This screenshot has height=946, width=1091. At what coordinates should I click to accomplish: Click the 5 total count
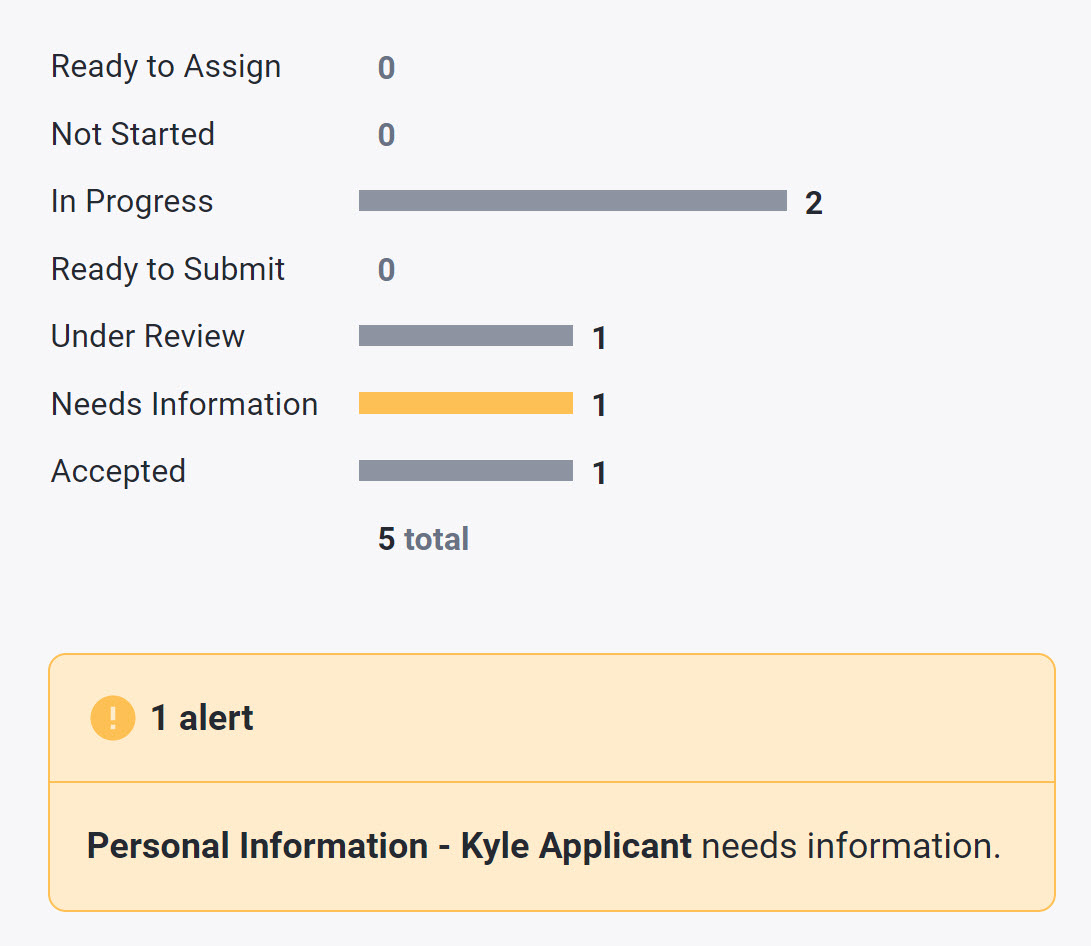(x=423, y=539)
